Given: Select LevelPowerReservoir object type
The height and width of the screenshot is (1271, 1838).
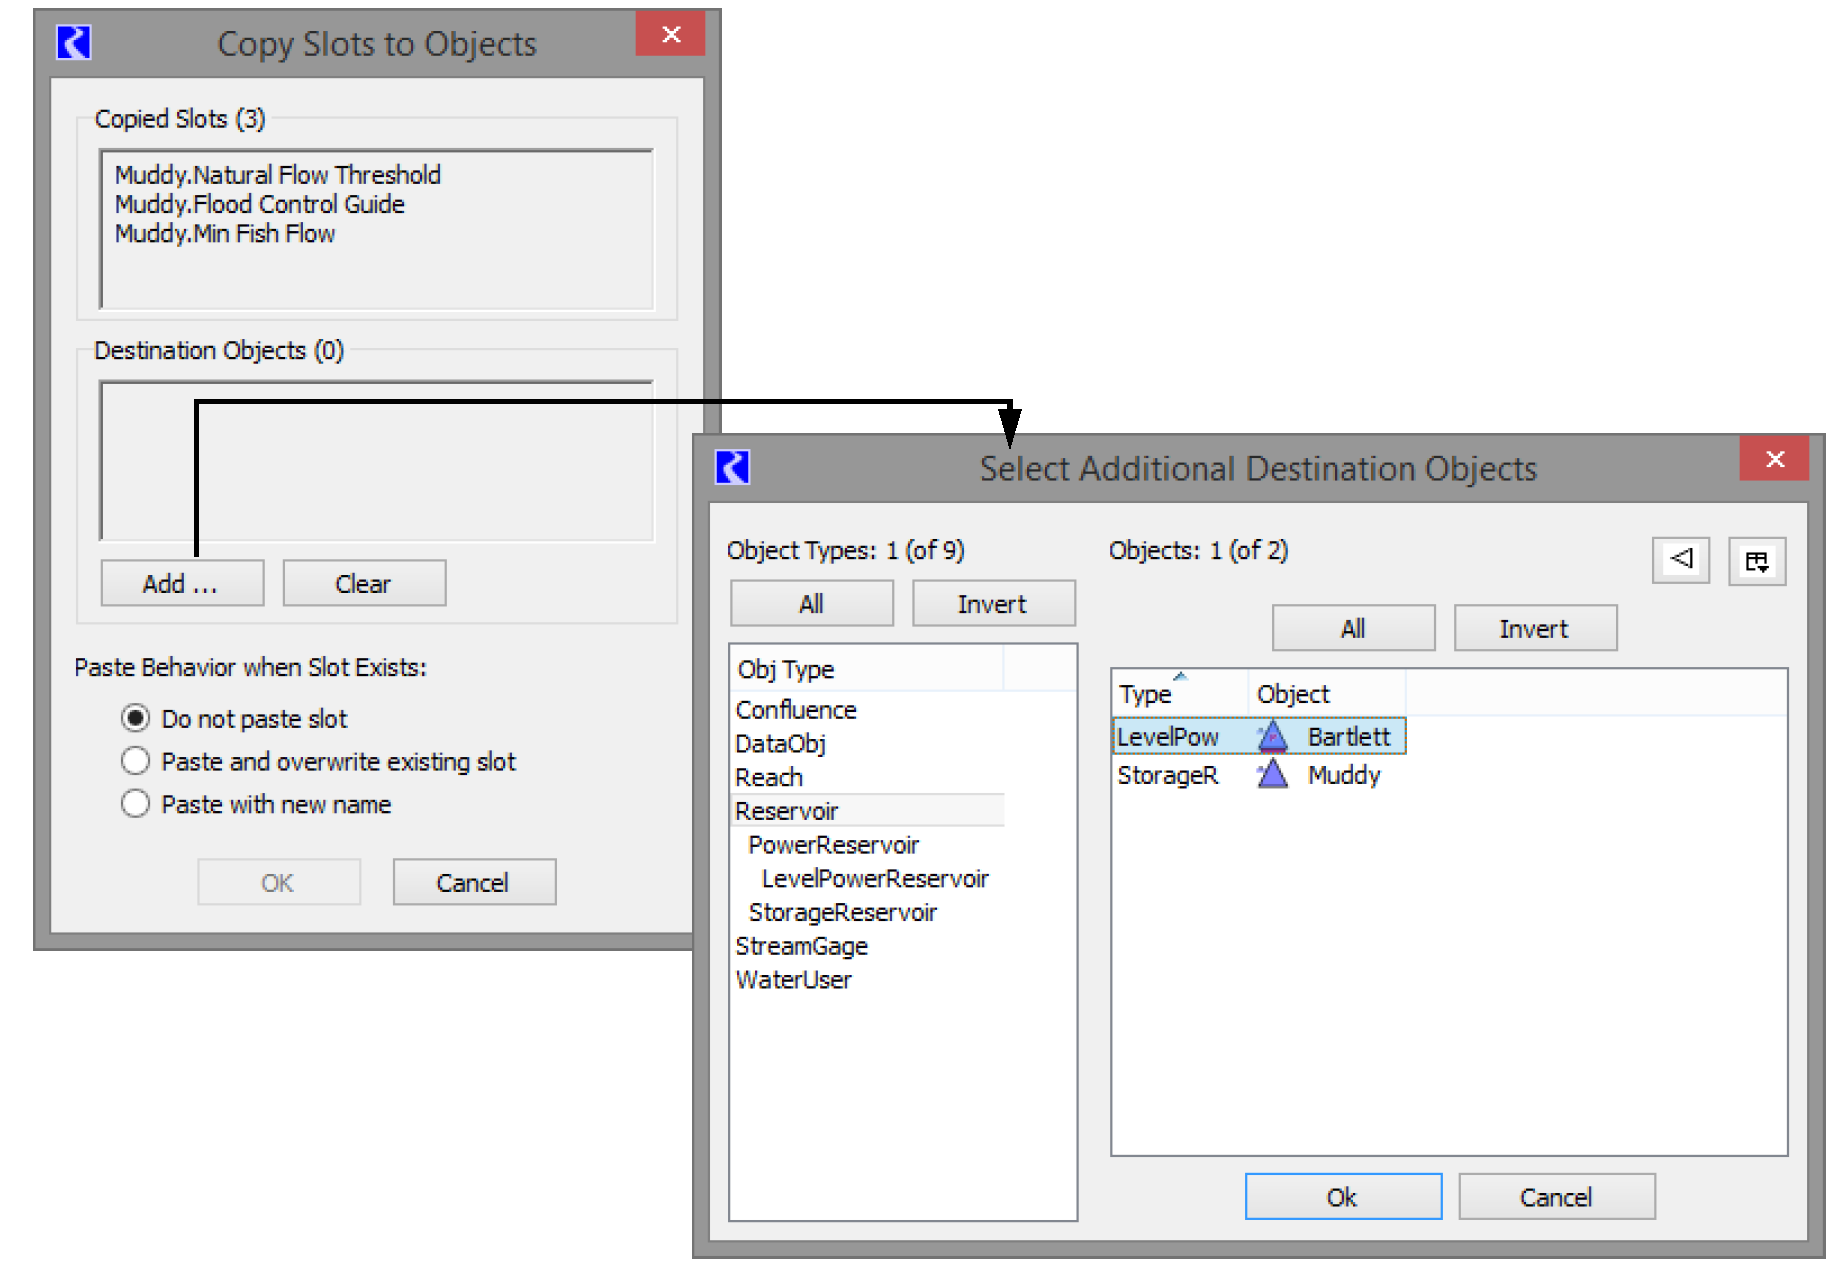Looking at the screenshot, I should (874, 879).
